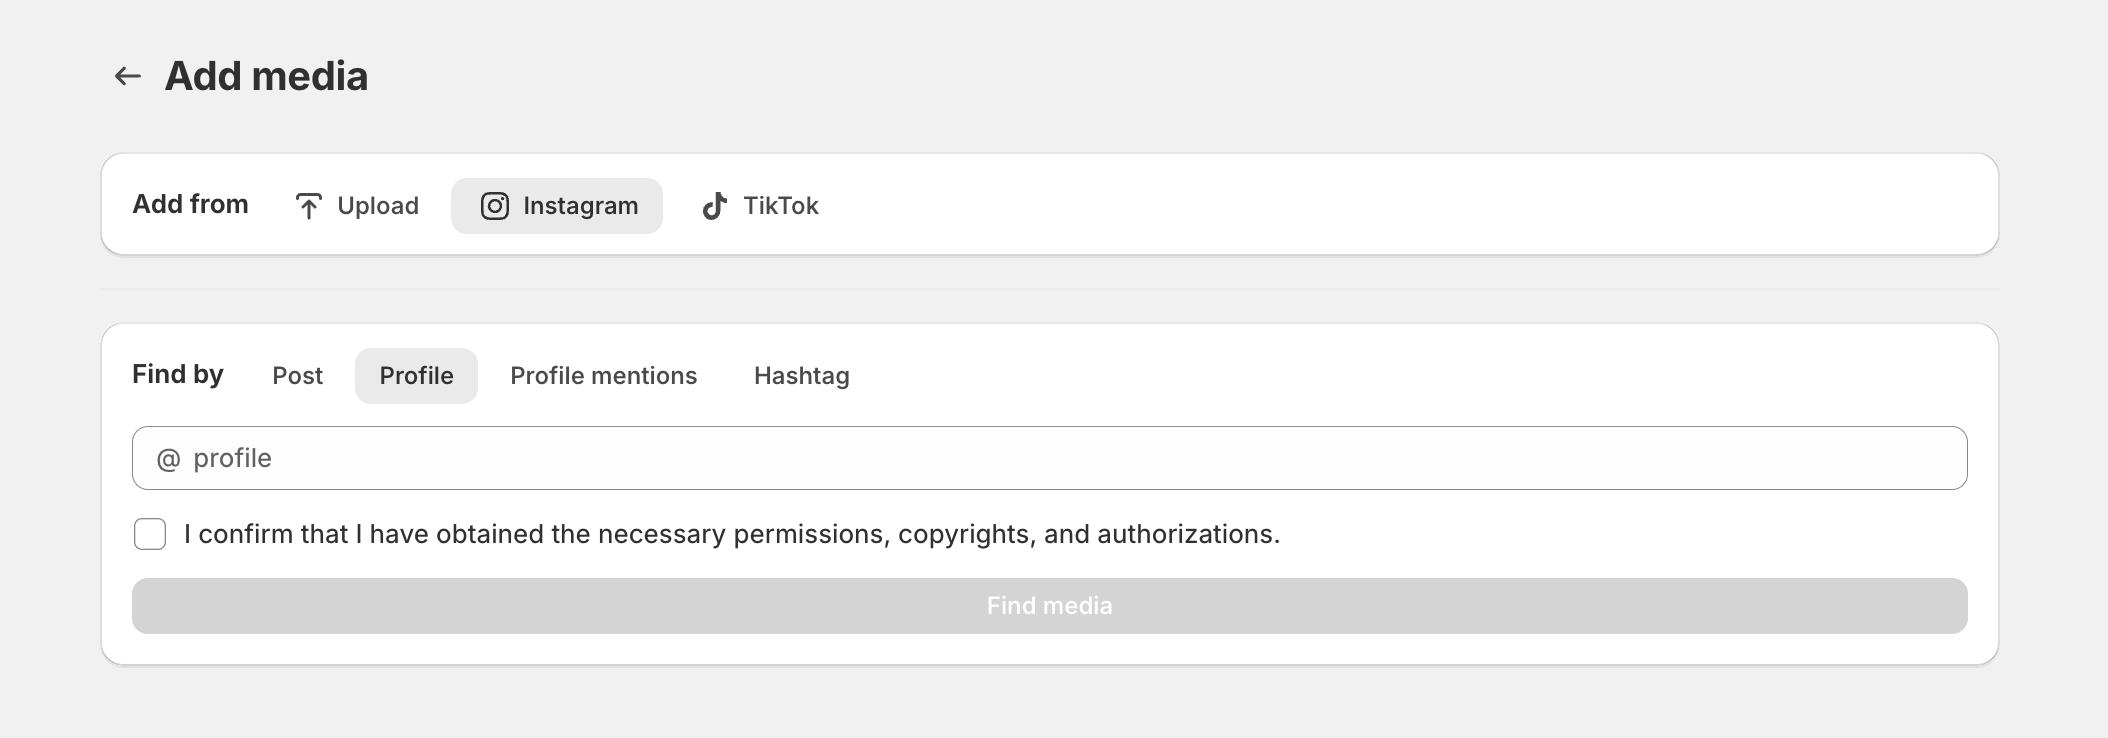Click the Add from label
The width and height of the screenshot is (2108, 738).
click(190, 204)
